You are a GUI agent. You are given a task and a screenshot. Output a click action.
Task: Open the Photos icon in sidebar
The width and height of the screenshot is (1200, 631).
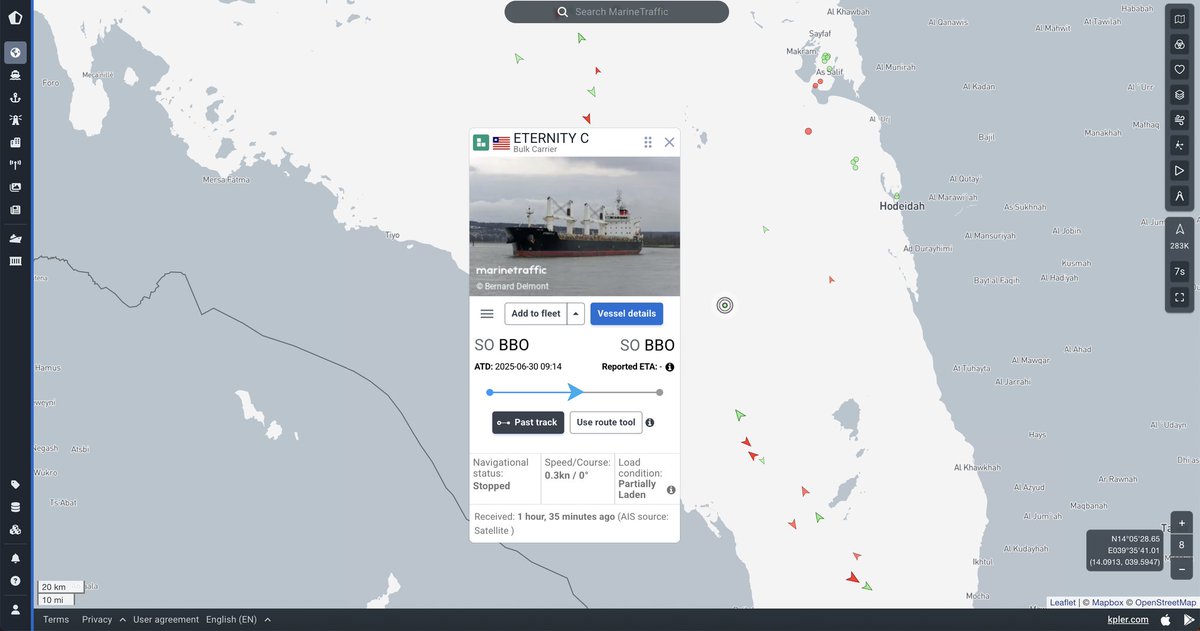click(x=15, y=187)
